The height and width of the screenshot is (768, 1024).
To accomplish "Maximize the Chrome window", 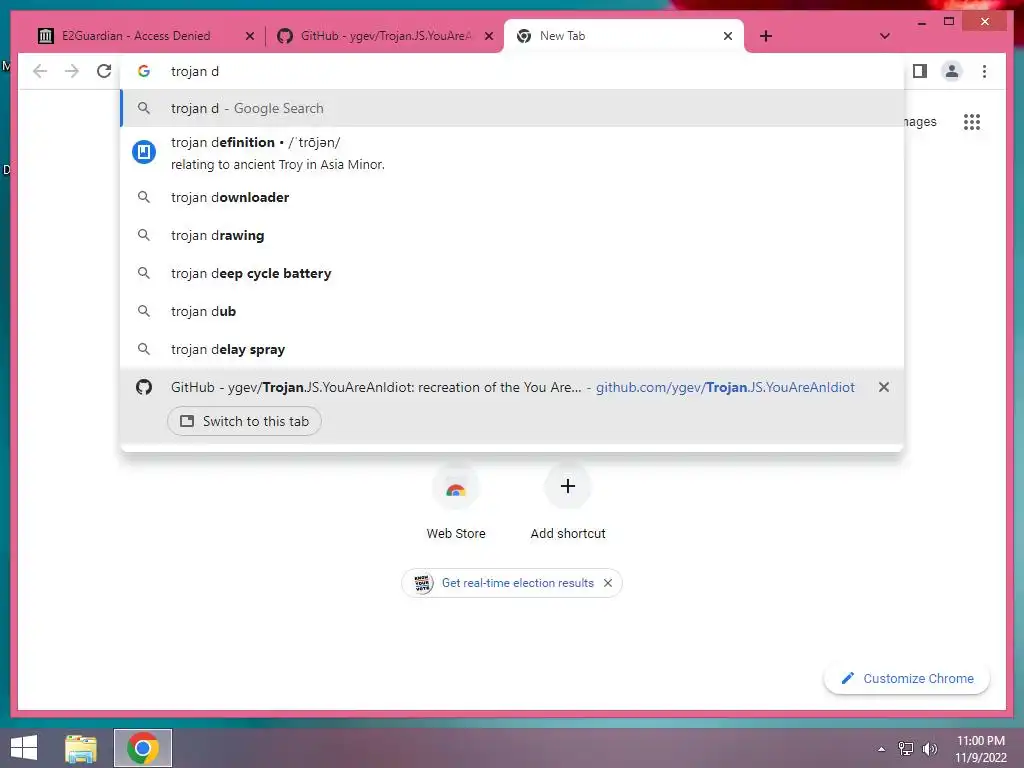I will coord(949,22).
